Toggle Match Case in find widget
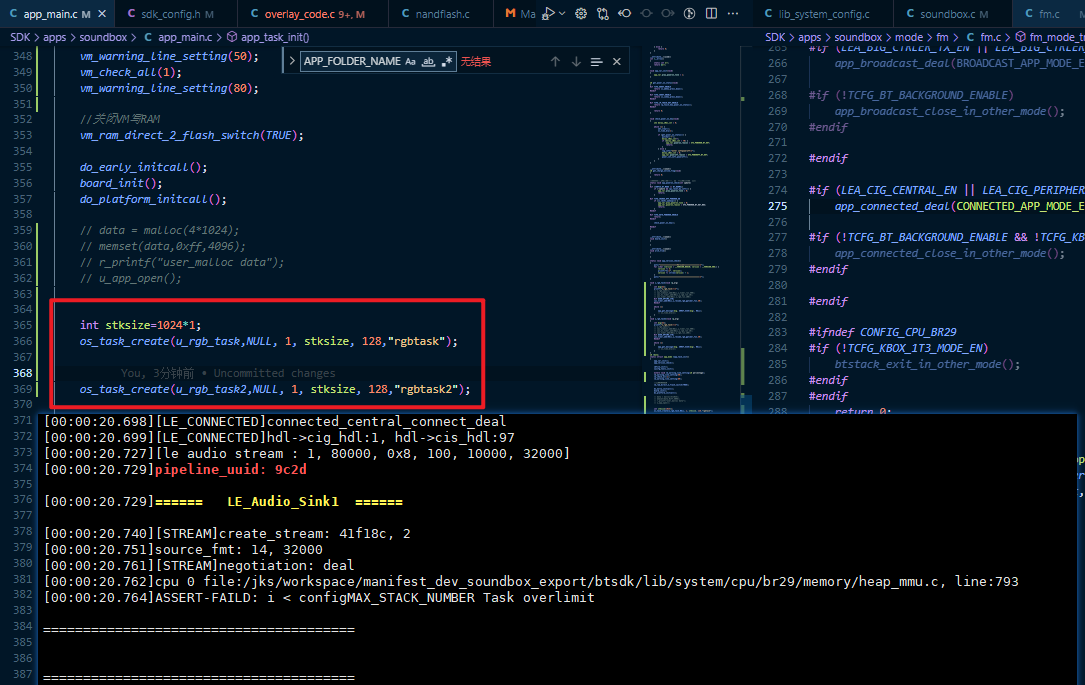This screenshot has height=685, width=1085. (410, 62)
